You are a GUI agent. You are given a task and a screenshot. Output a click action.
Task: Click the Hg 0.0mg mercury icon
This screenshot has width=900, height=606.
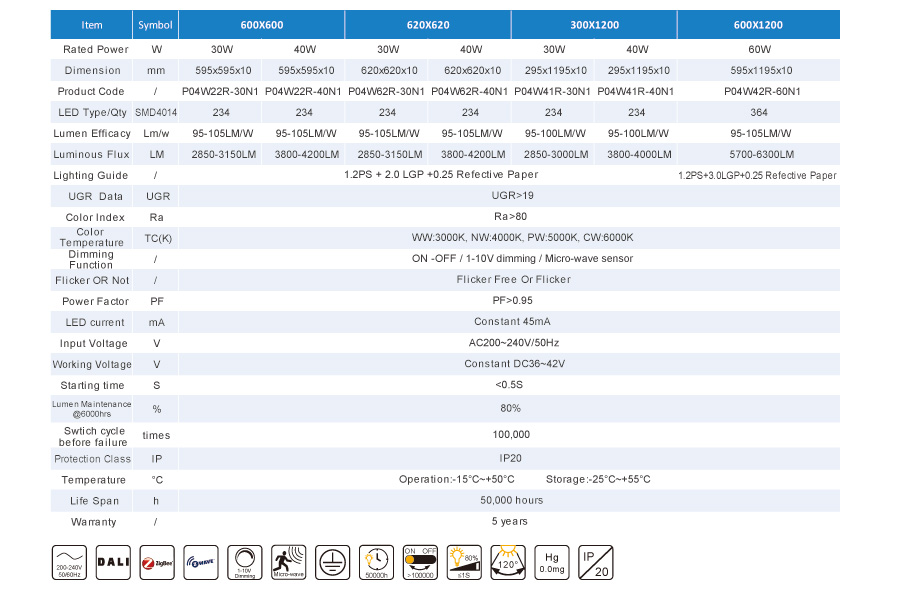(552, 563)
